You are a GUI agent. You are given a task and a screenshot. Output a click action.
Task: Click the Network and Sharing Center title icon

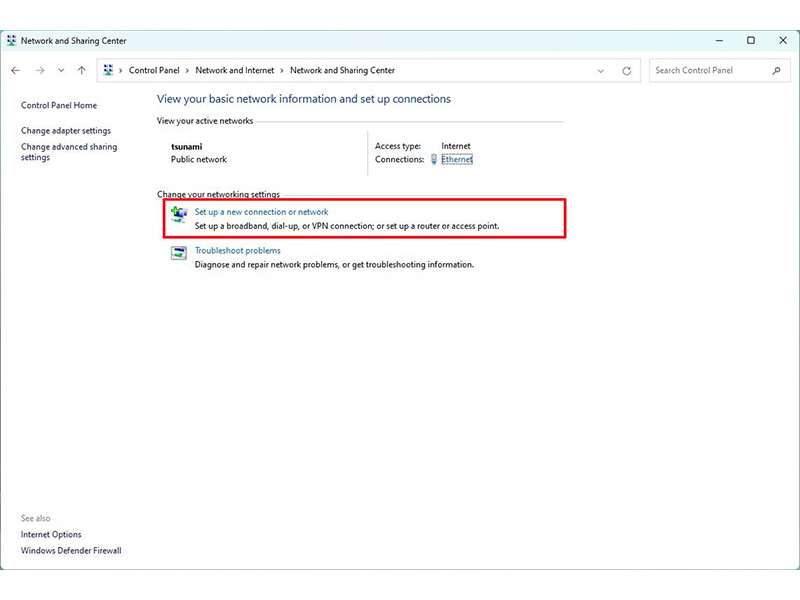pos(11,40)
